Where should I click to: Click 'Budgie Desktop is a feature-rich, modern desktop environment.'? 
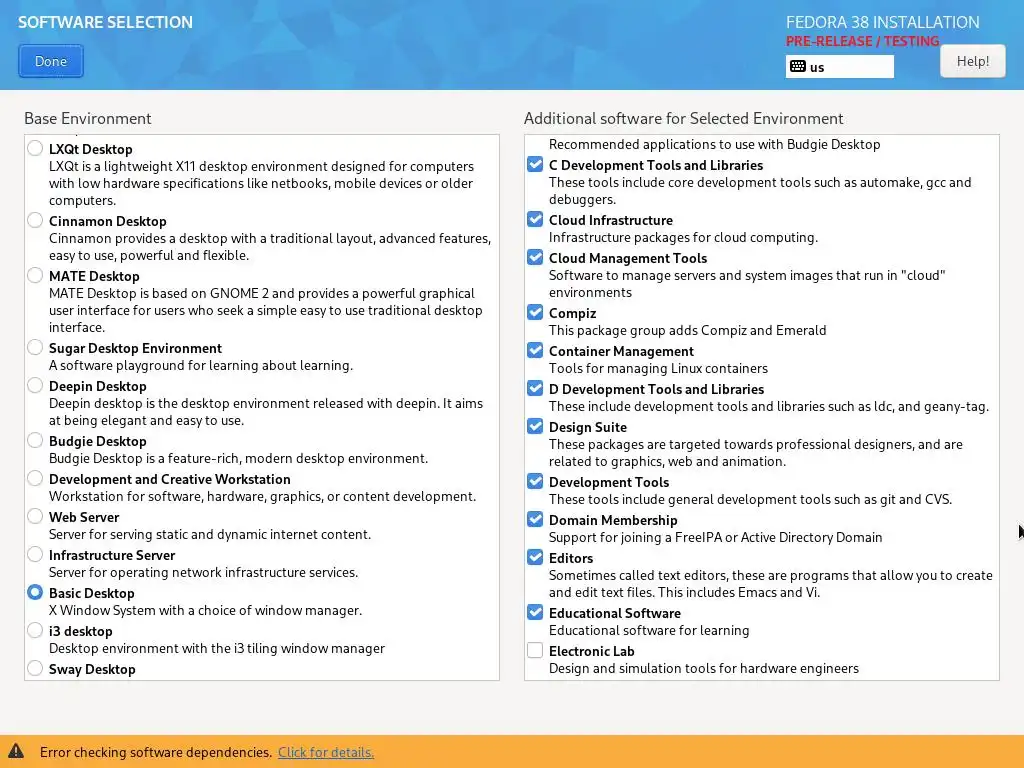238,458
